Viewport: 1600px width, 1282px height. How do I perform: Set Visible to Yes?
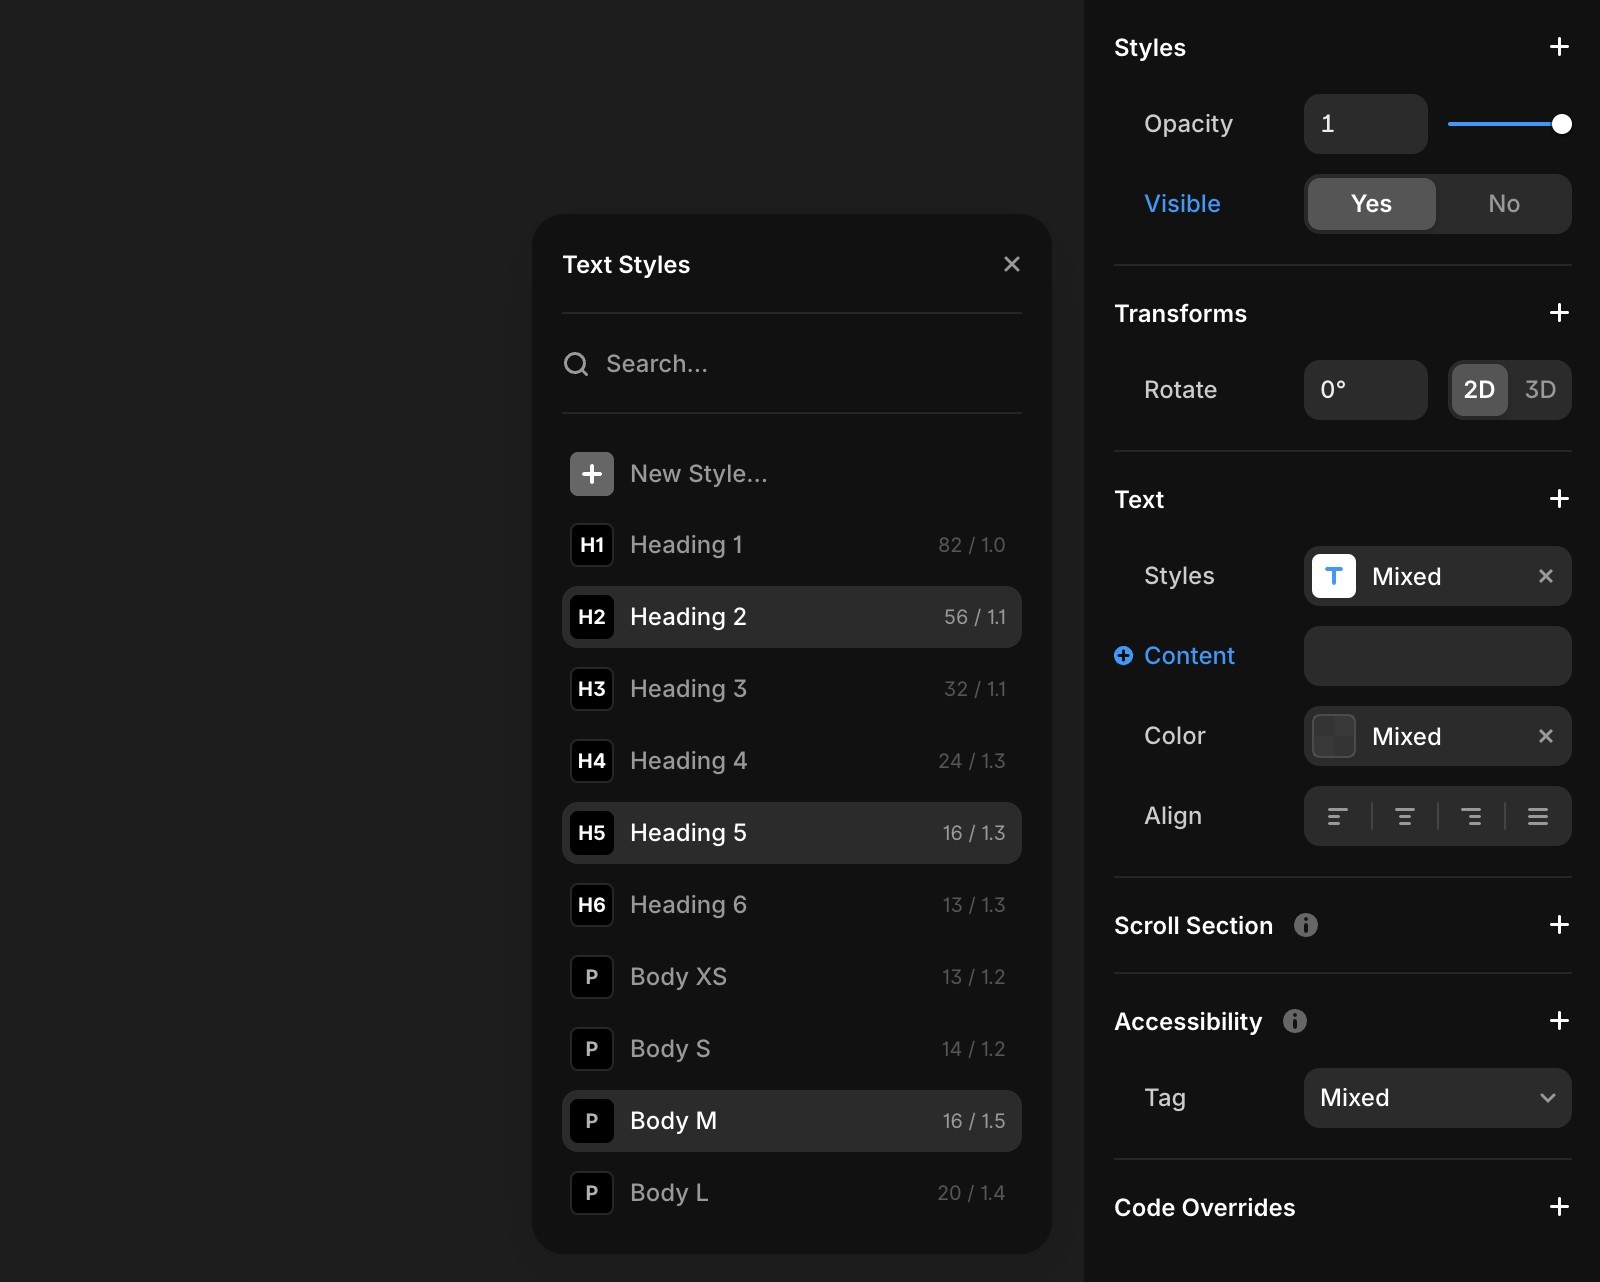coord(1372,204)
